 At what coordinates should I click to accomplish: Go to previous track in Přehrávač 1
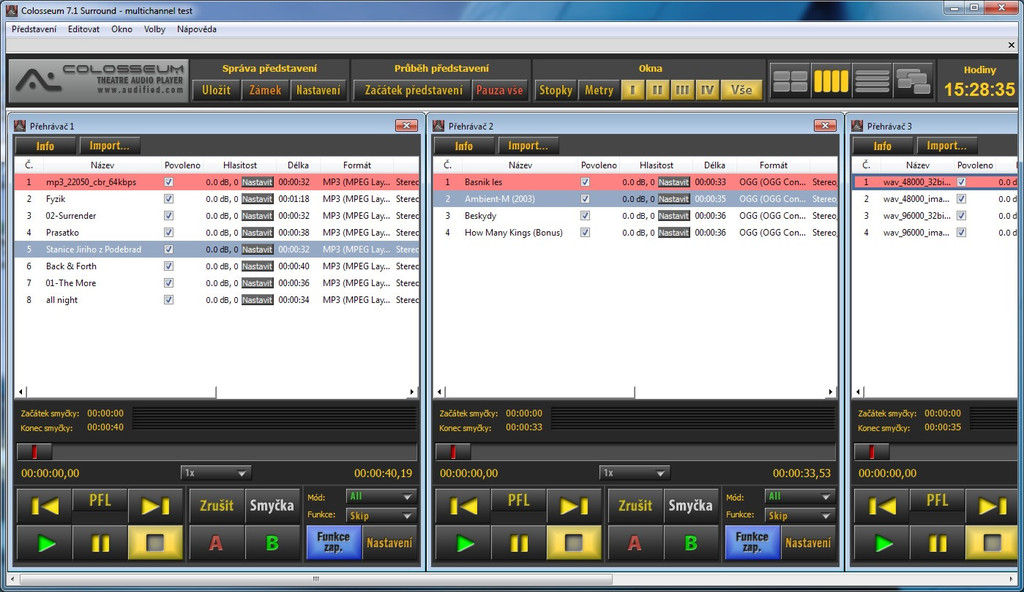[45, 506]
